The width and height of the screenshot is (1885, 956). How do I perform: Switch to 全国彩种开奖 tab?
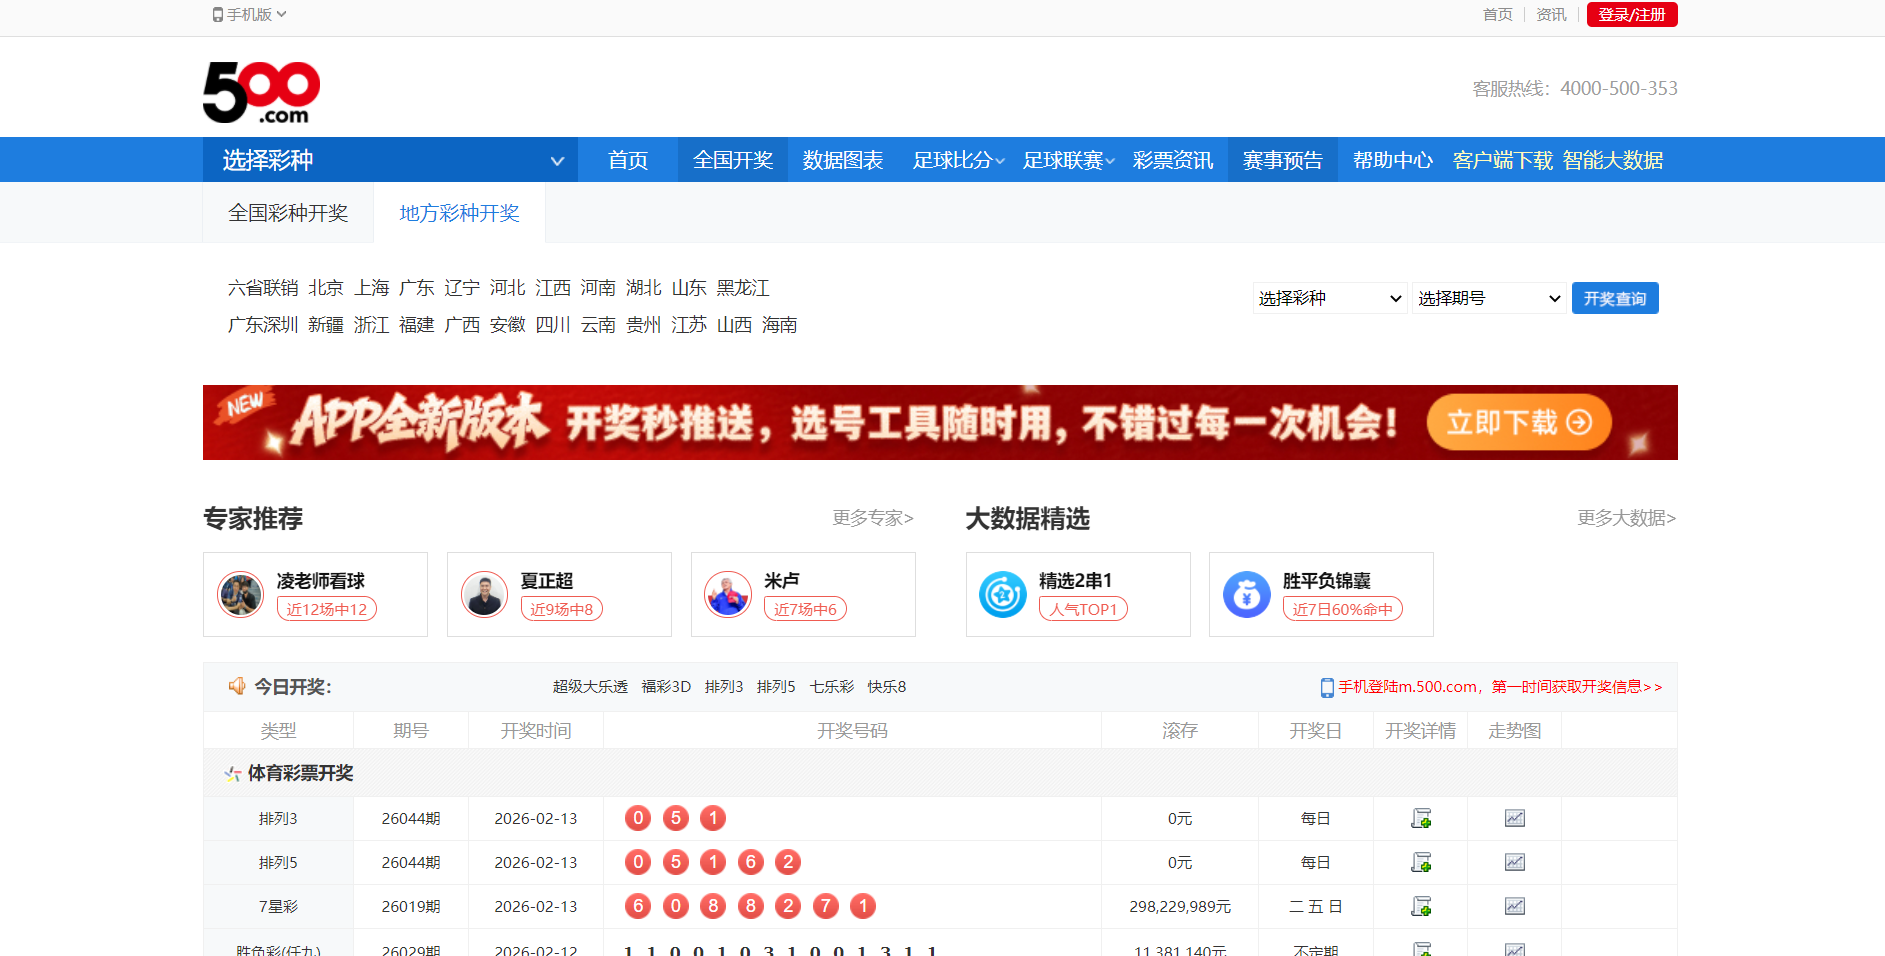click(x=288, y=213)
